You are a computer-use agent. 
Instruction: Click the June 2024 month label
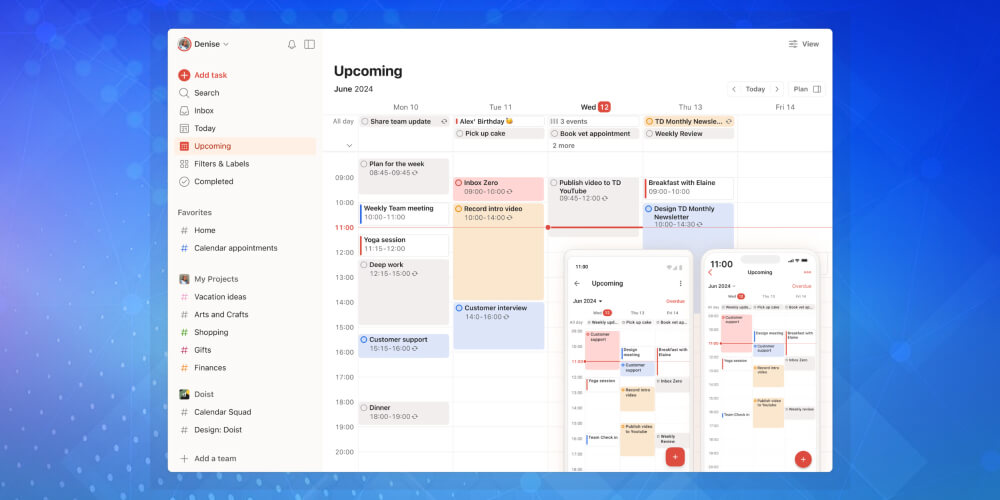(x=353, y=89)
